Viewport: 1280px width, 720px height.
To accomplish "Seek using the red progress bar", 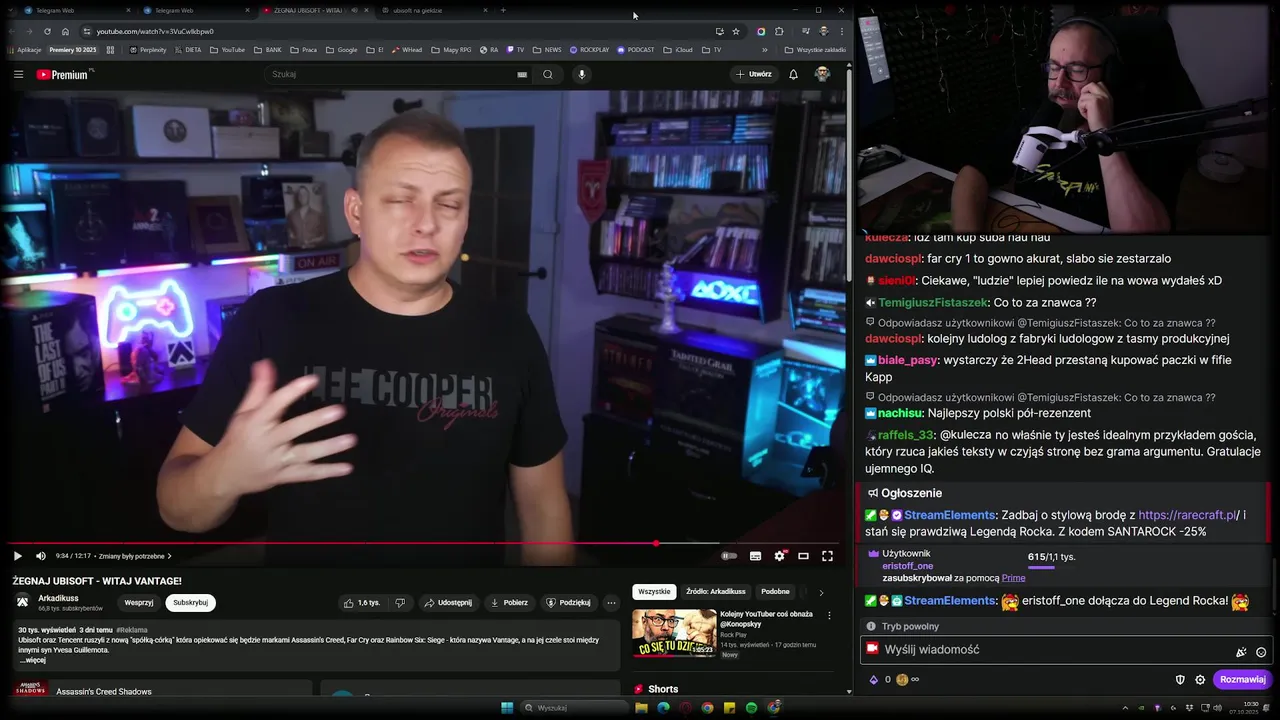I will pyautogui.click(x=424, y=543).
